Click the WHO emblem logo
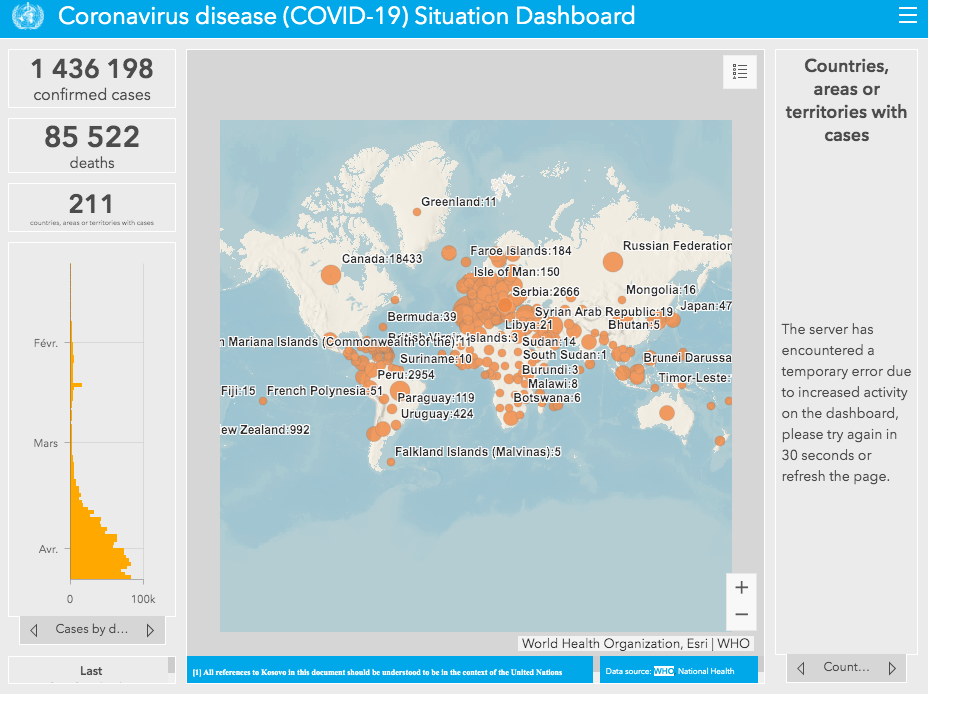The height and width of the screenshot is (701, 962). point(27,17)
